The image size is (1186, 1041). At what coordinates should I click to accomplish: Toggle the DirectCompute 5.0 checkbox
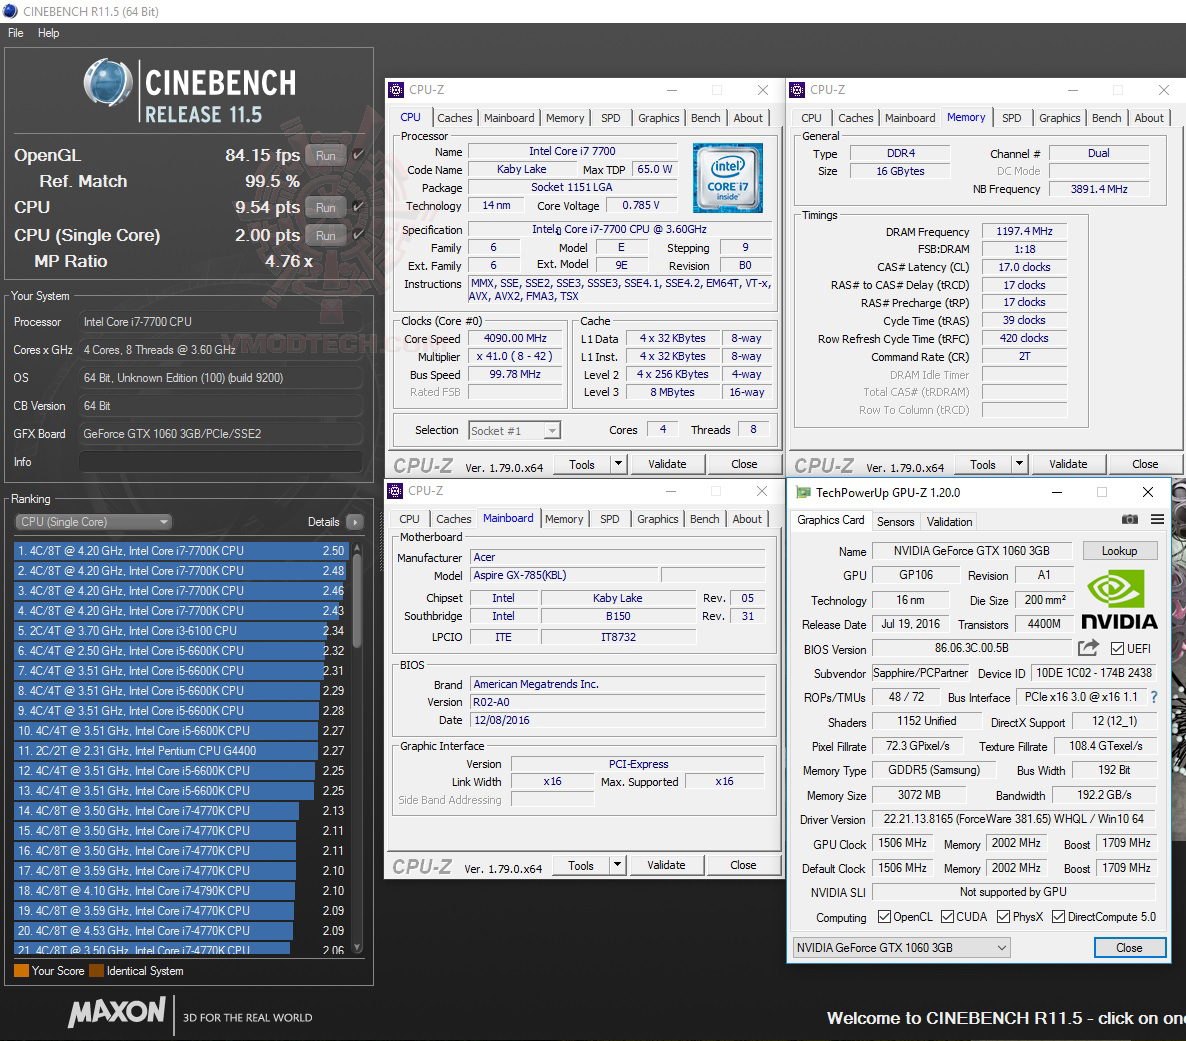point(1058,917)
